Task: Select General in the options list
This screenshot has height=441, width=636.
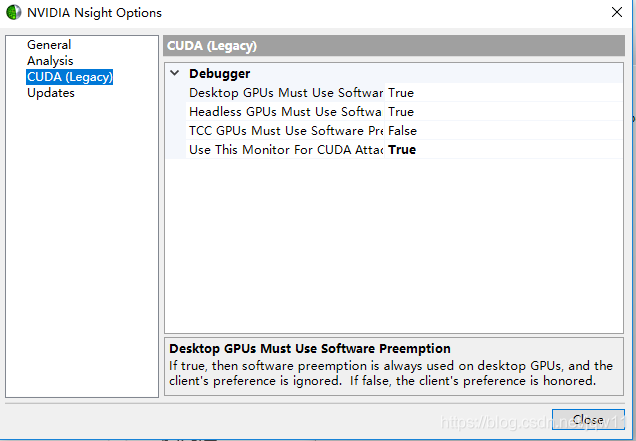Action: pos(49,45)
